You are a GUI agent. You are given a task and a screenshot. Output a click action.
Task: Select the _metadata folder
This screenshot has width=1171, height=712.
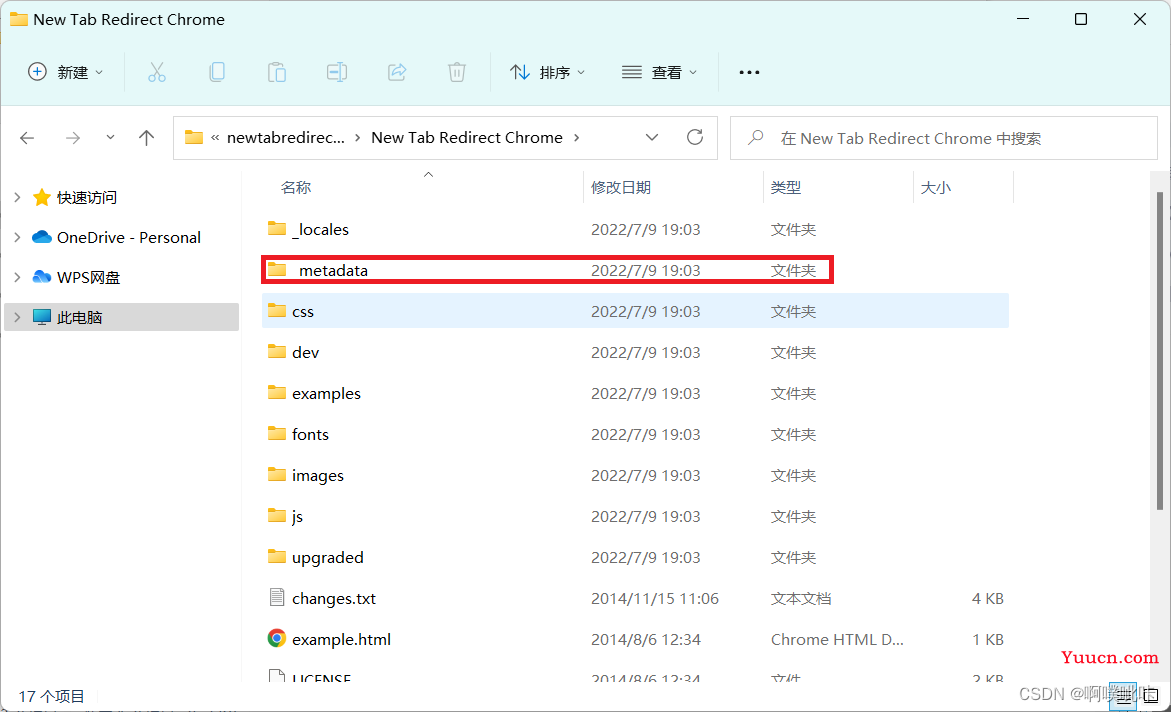[635, 270]
